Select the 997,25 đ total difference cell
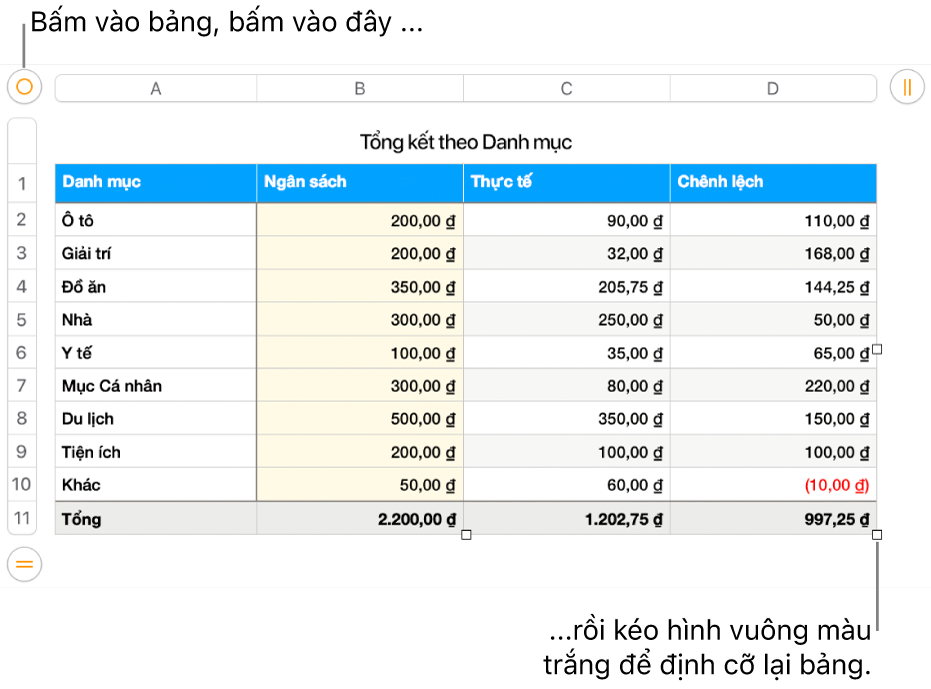This screenshot has height=689, width=931. click(x=773, y=519)
